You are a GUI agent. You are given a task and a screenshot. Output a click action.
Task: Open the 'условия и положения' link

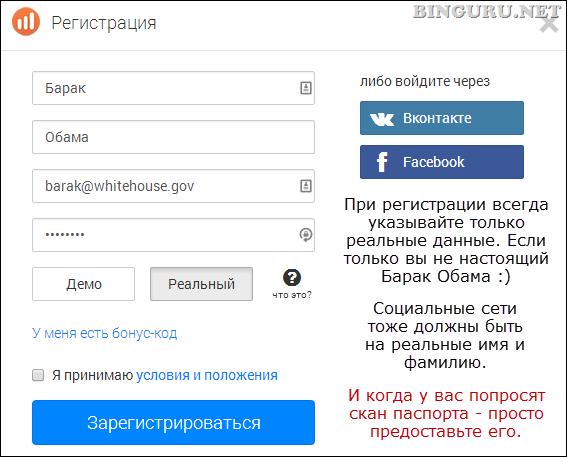click(206, 375)
